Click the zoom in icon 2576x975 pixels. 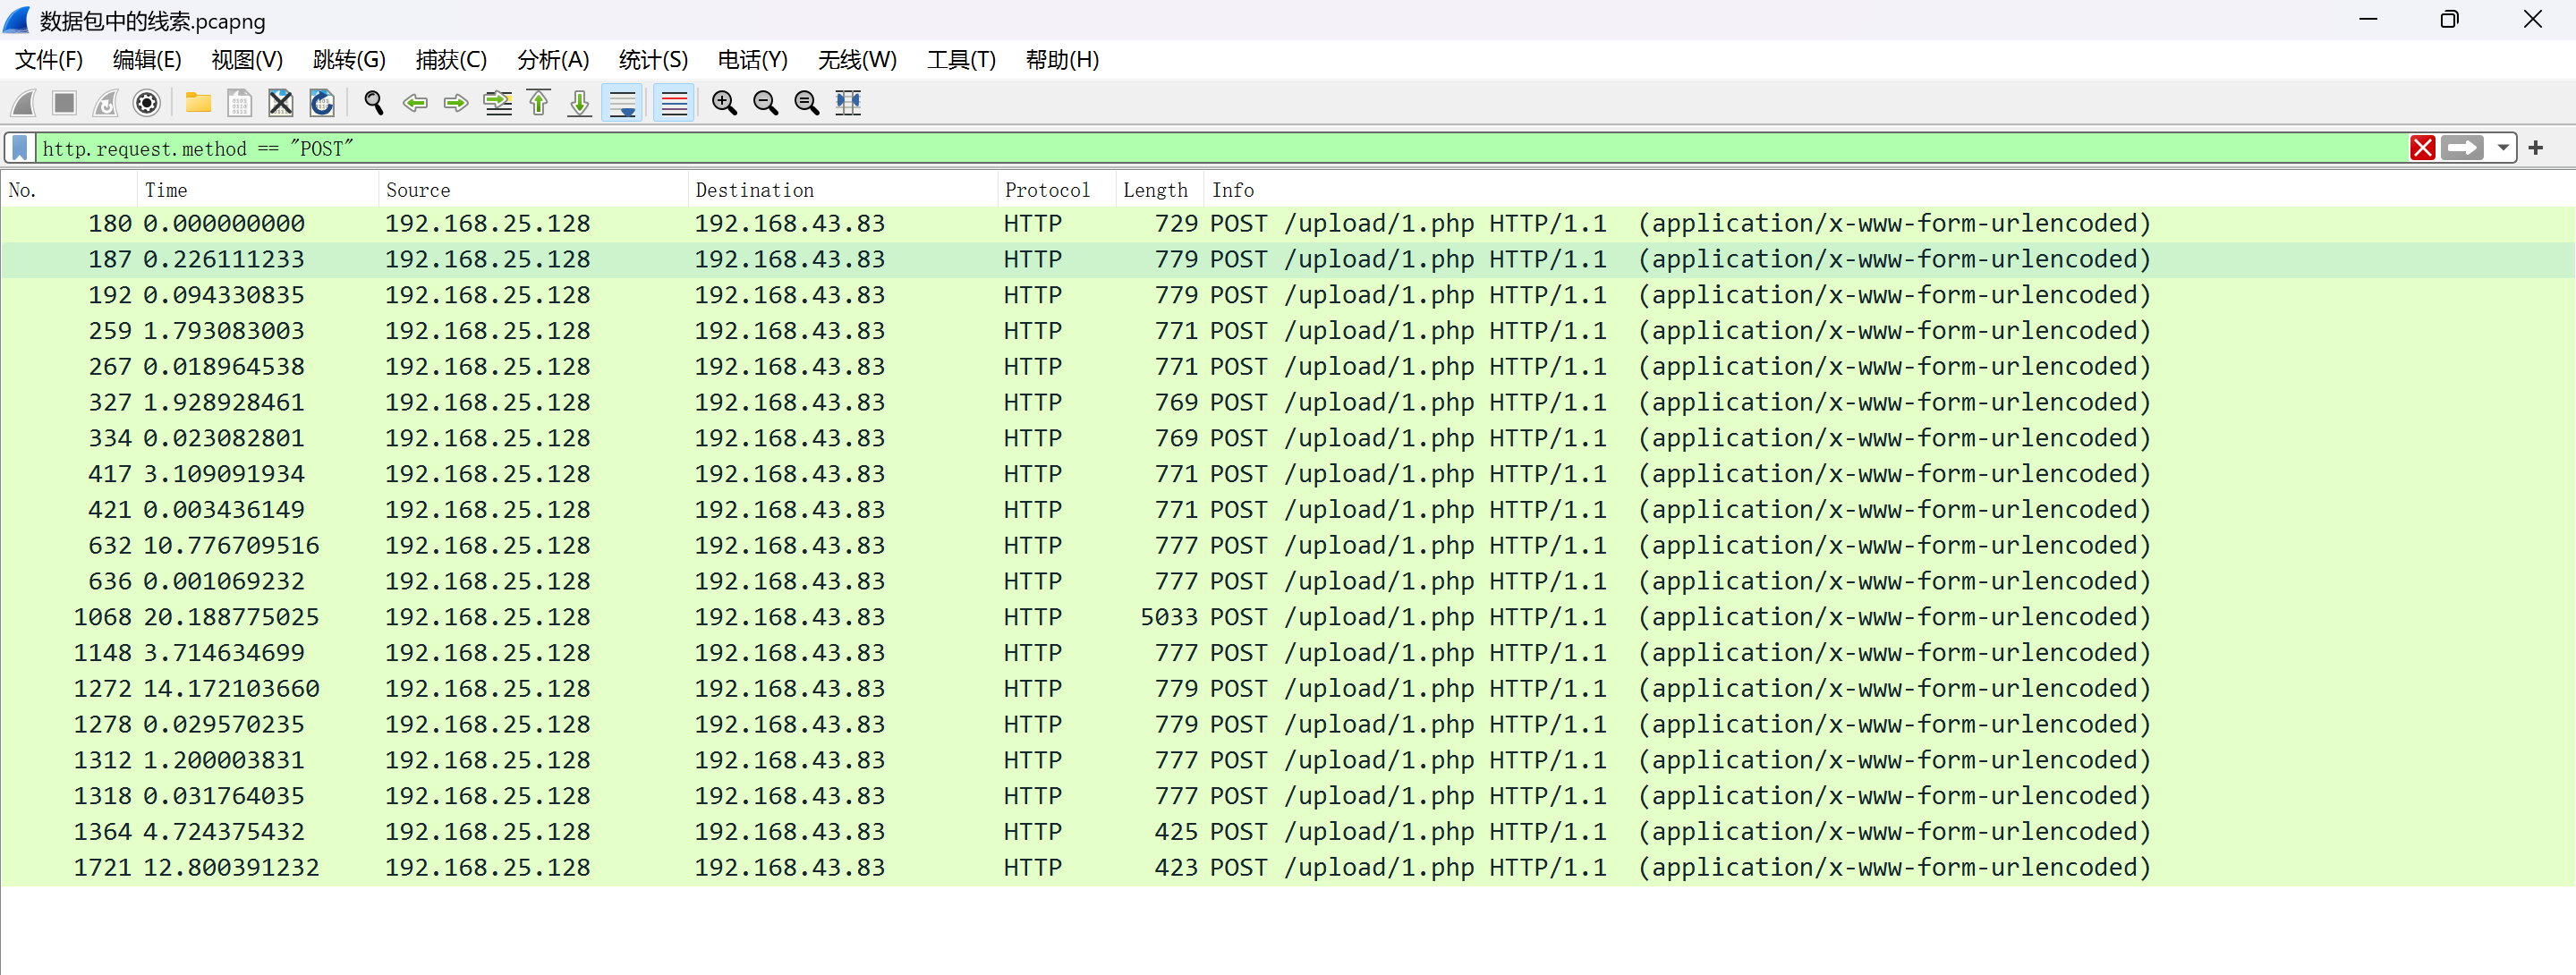(x=724, y=103)
